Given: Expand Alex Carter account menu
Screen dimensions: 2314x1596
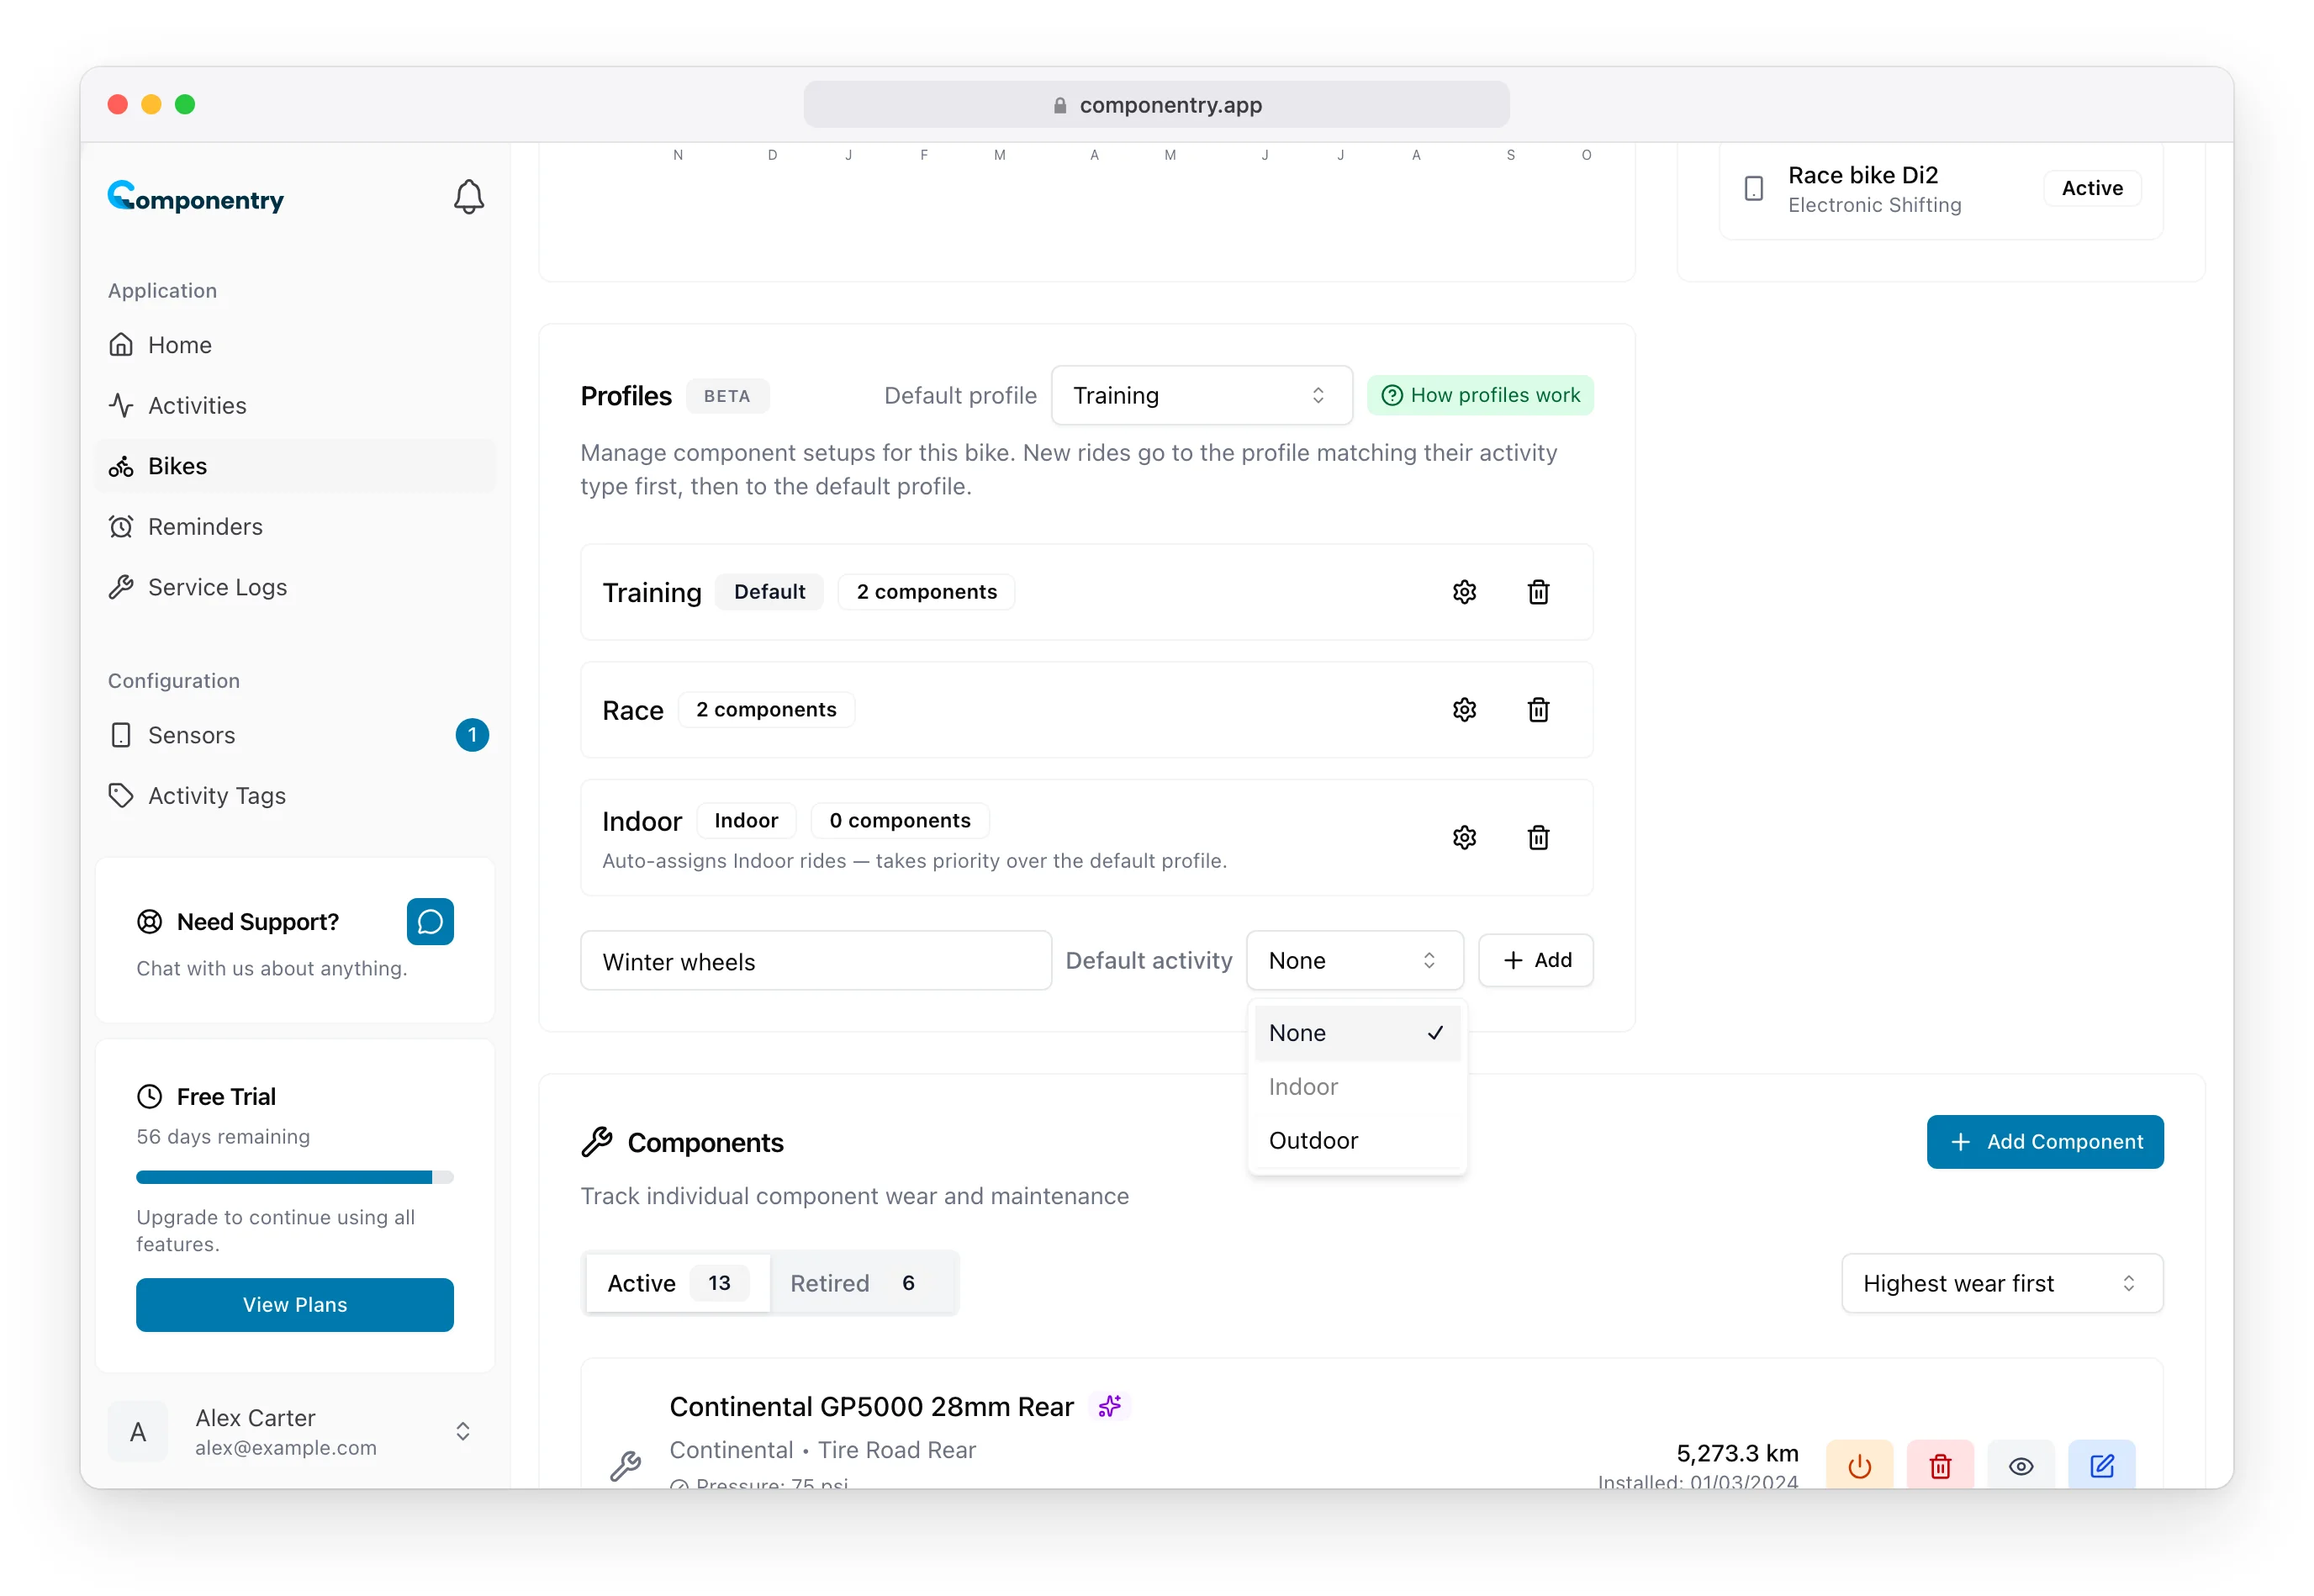Looking at the screenshot, I should pyautogui.click(x=294, y=1431).
